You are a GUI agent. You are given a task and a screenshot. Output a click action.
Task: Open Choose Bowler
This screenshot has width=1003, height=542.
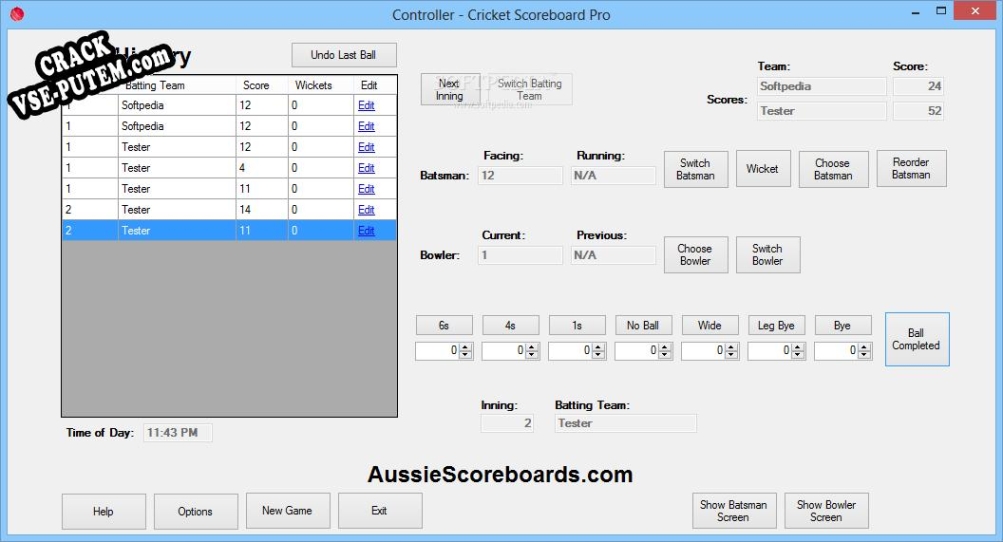coord(695,255)
